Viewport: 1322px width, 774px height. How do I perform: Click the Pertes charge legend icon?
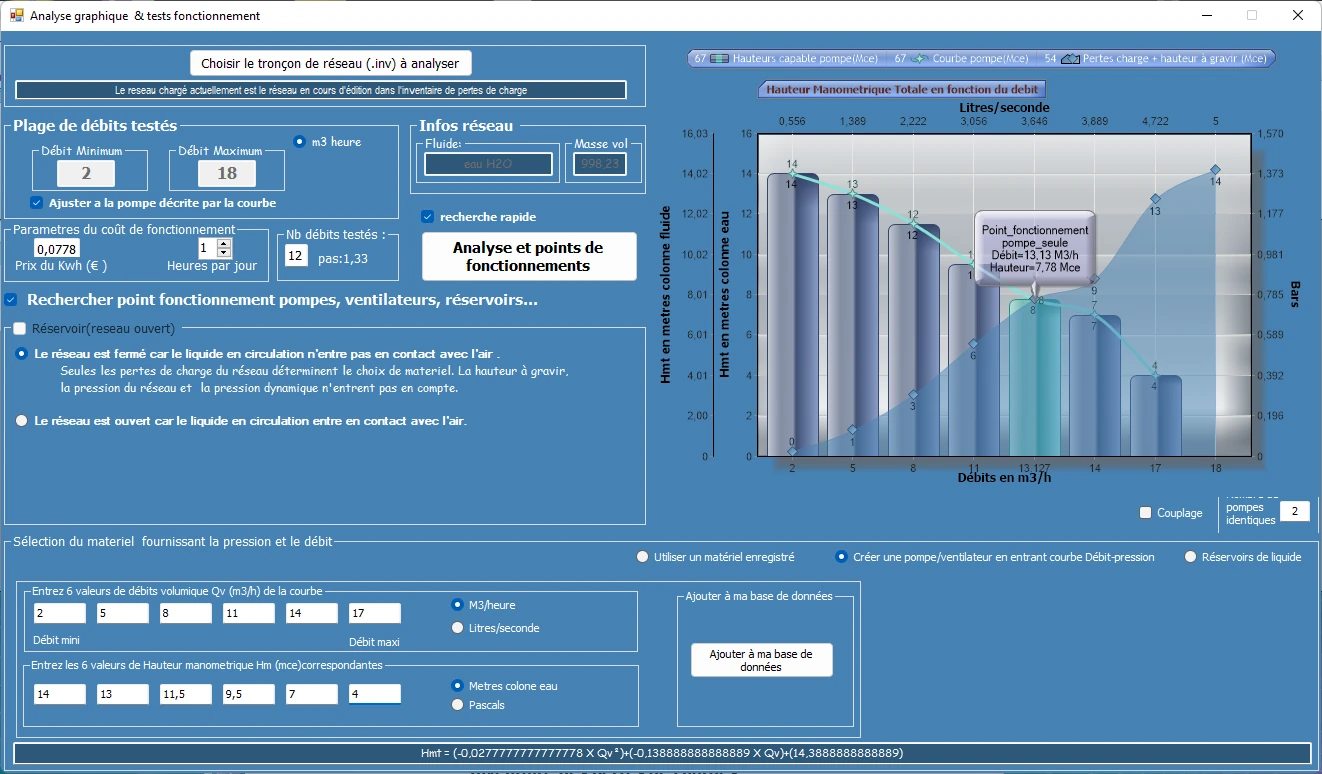coord(1070,58)
